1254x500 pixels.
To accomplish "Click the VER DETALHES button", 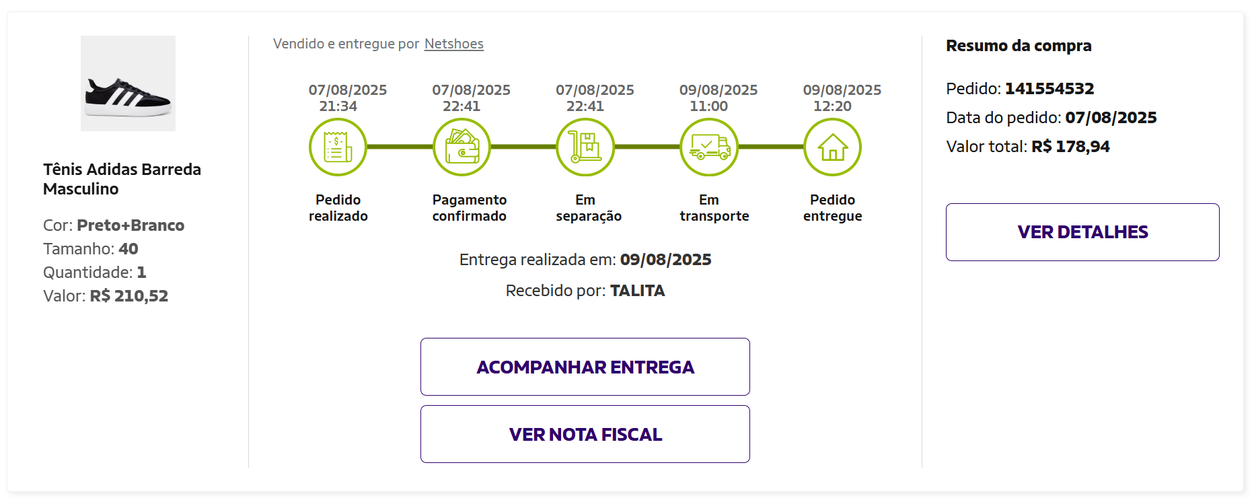I will 1083,232.
